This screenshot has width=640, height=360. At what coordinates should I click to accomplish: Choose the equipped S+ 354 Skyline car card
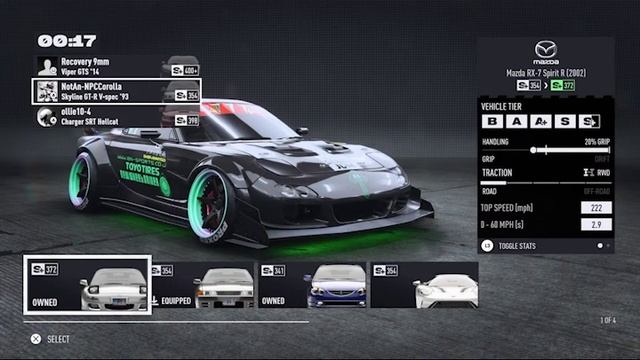click(x=203, y=285)
